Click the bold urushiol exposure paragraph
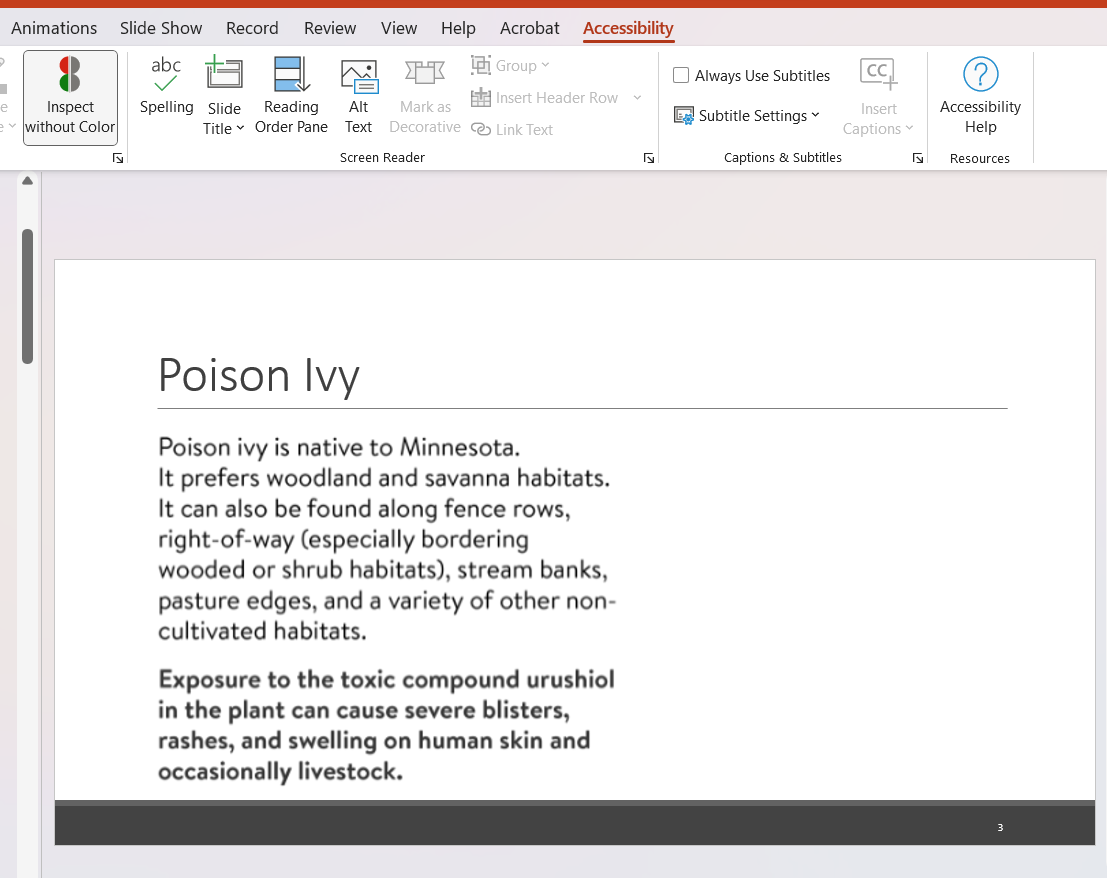Viewport: 1107px width, 878px height. coord(387,726)
